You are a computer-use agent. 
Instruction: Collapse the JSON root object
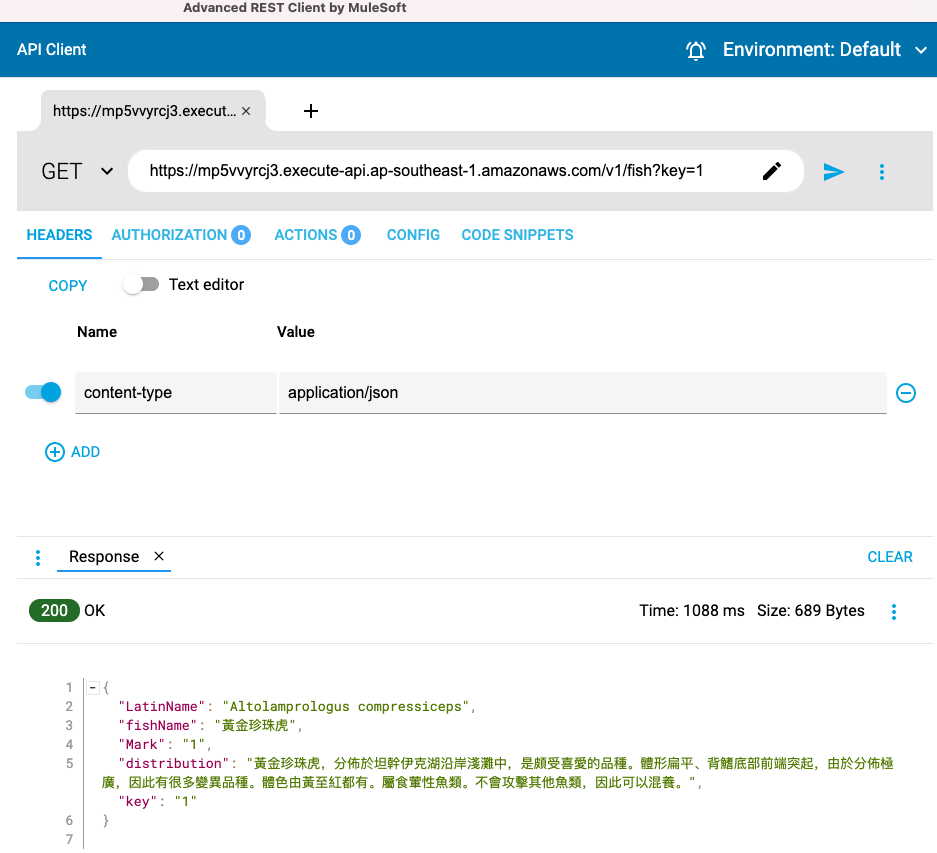pos(93,687)
